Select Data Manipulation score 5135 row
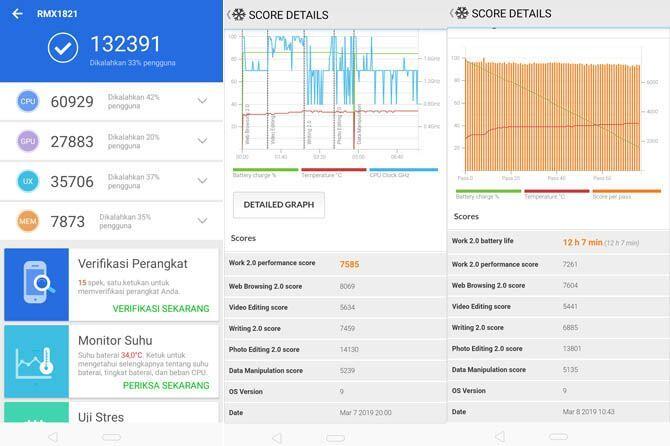The width and height of the screenshot is (670, 446). (x=558, y=370)
